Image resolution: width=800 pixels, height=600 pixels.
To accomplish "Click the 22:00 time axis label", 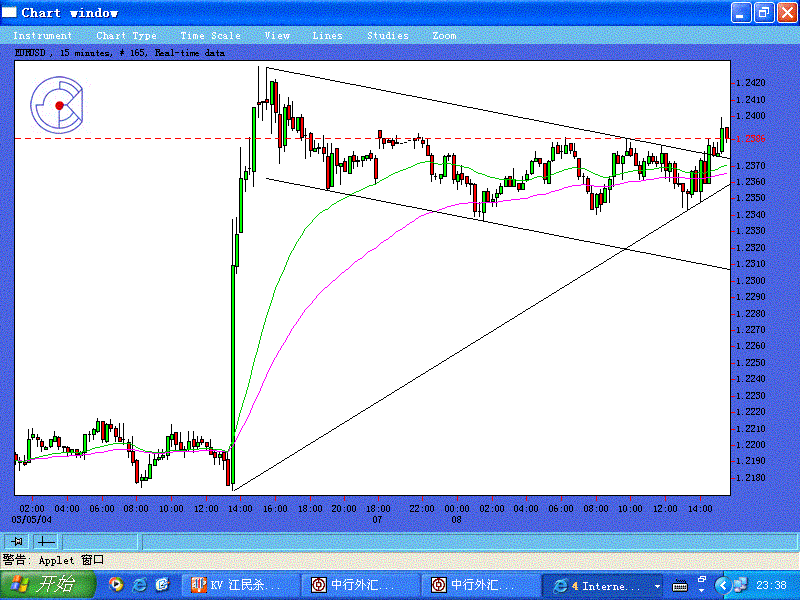I will (x=422, y=509).
